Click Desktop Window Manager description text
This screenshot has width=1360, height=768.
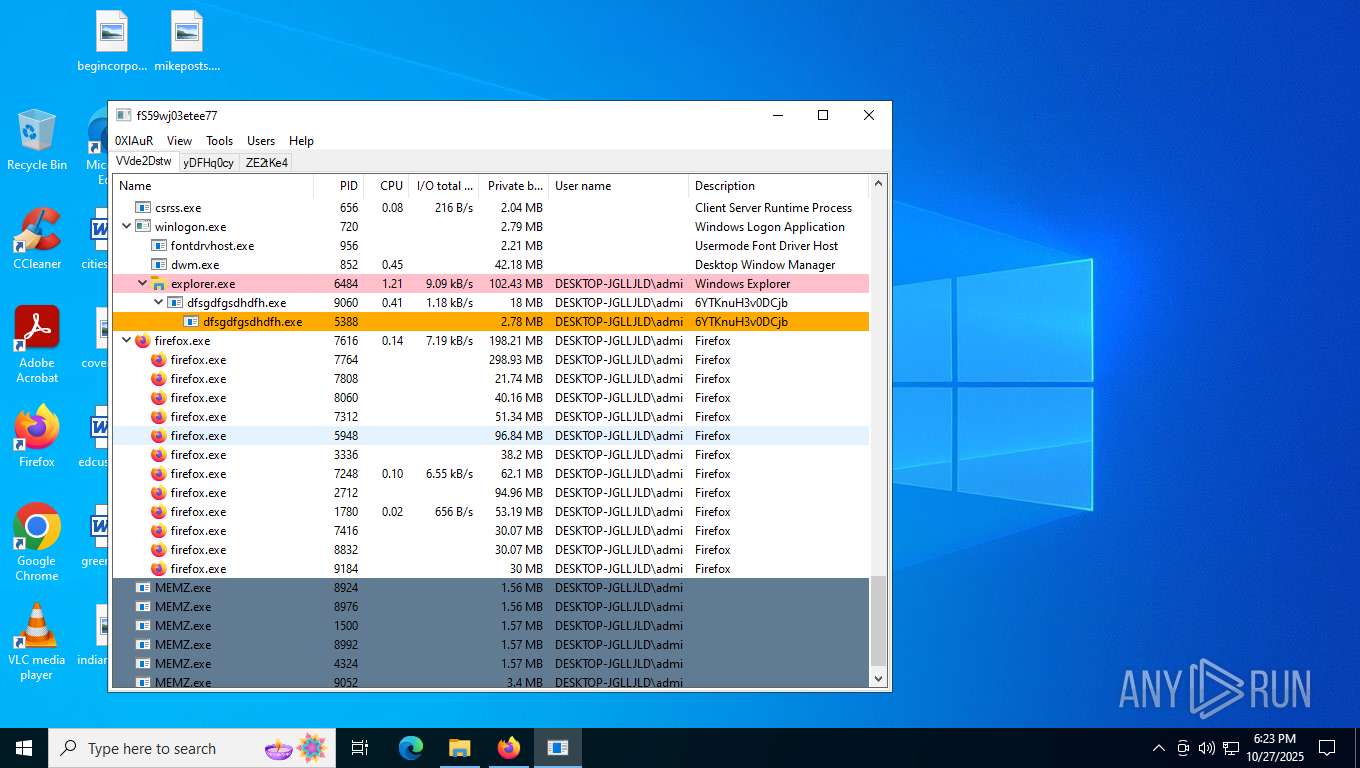coord(765,265)
